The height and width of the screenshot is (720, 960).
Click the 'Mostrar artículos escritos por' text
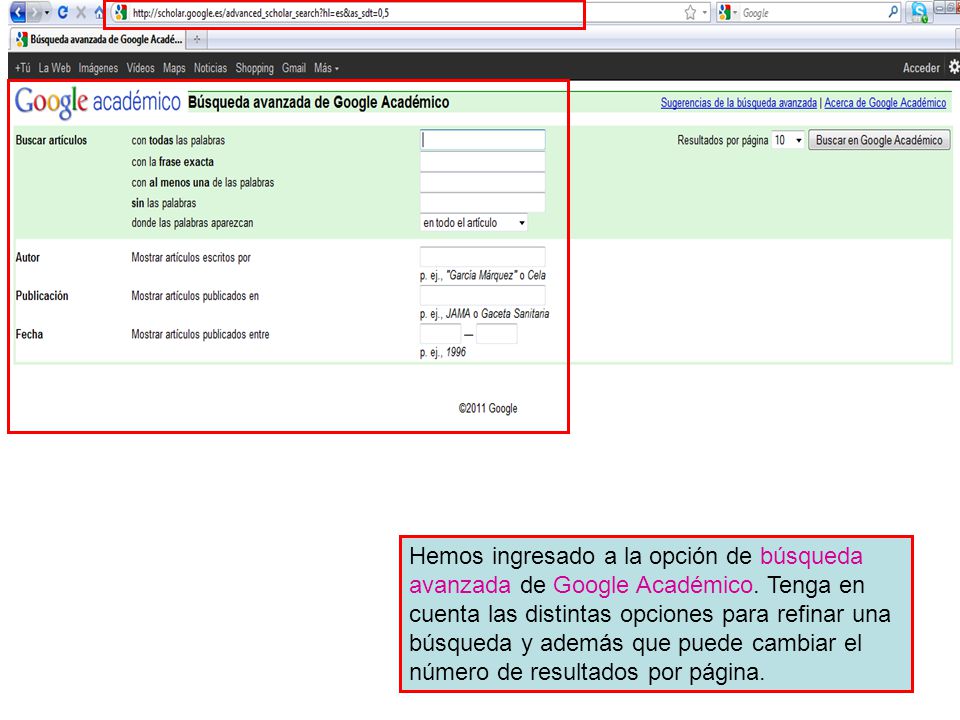pos(191,257)
